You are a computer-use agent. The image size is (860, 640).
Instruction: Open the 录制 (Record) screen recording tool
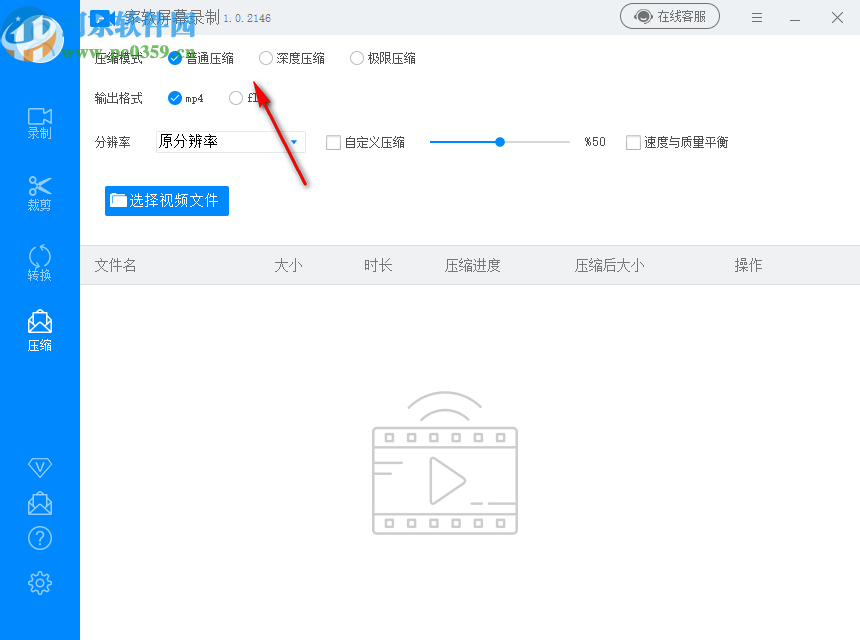[x=39, y=123]
